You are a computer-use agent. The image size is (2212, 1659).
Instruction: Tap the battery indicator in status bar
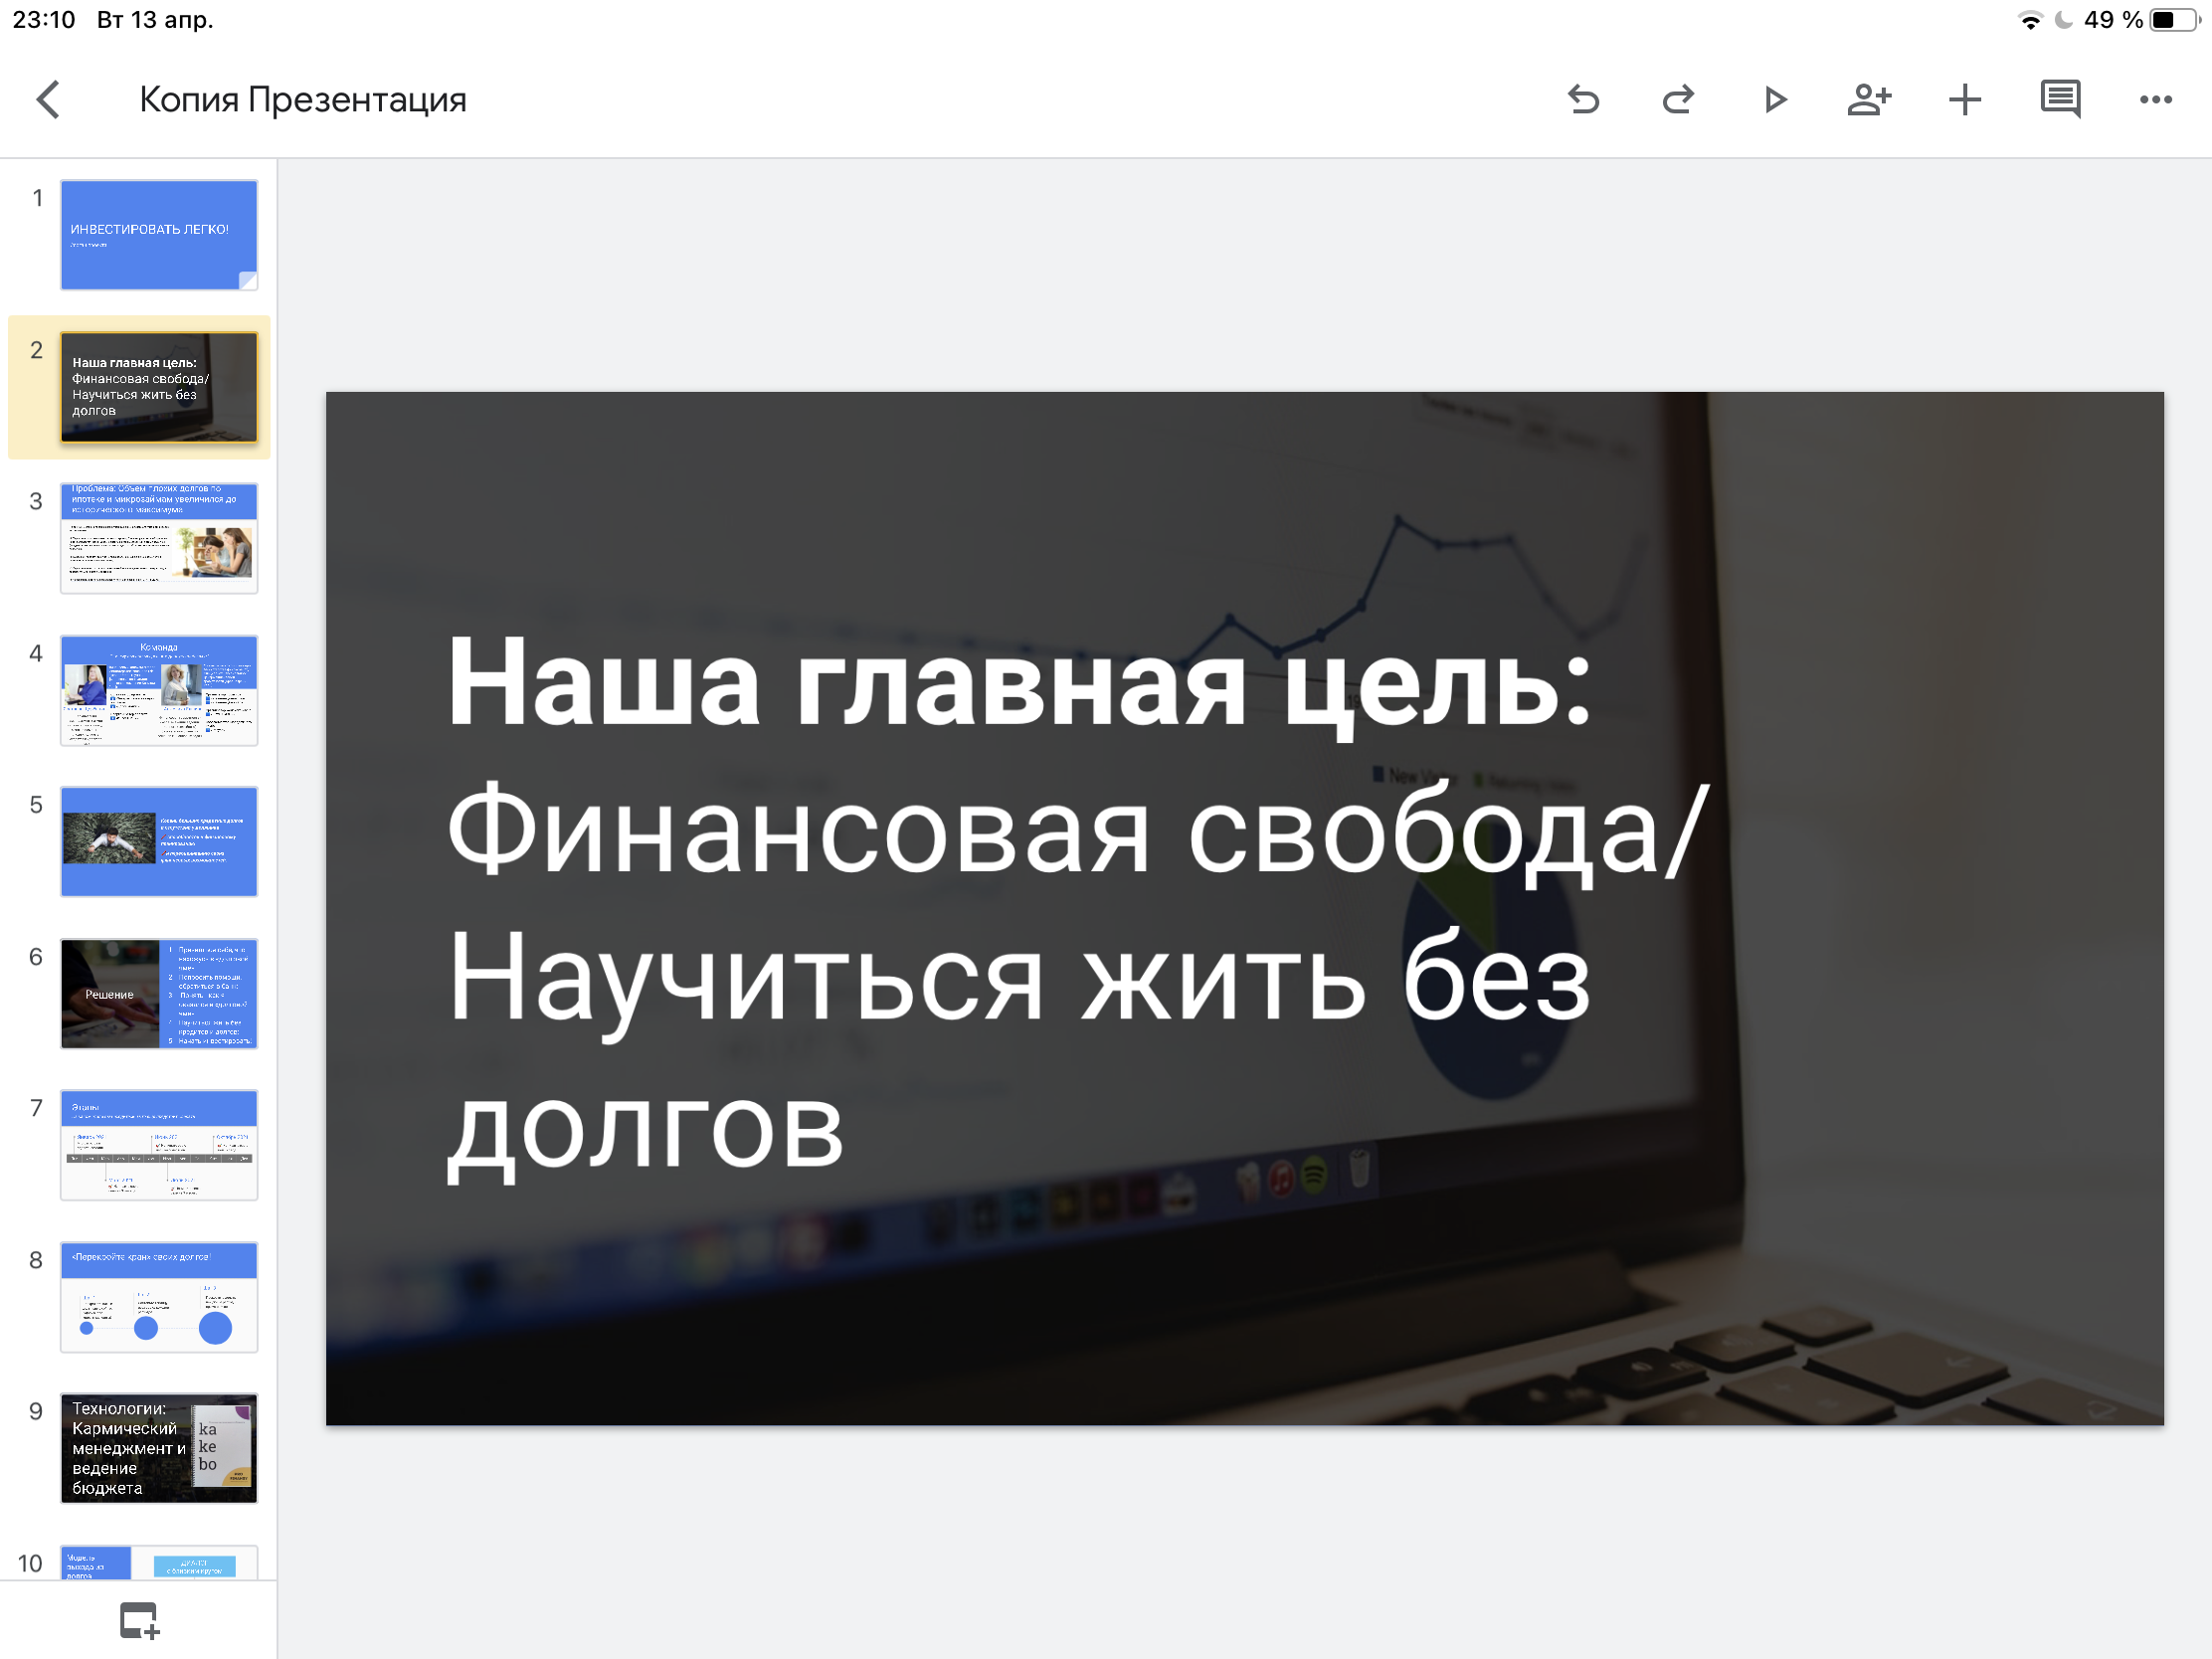point(2176,20)
